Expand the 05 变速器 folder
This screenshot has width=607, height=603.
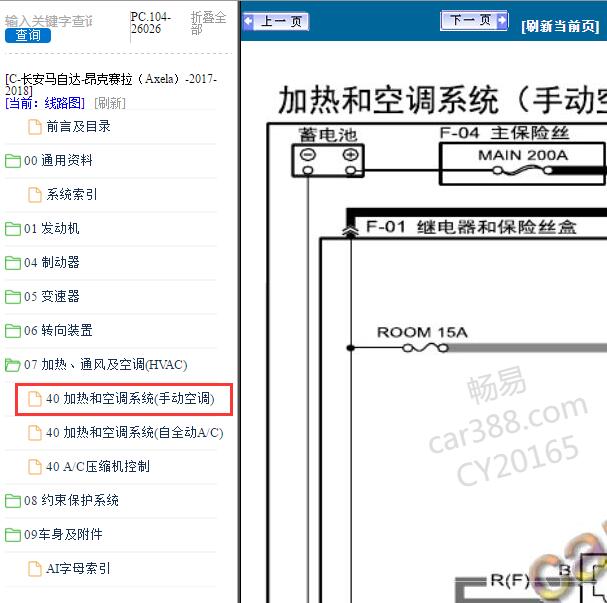tap(51, 297)
